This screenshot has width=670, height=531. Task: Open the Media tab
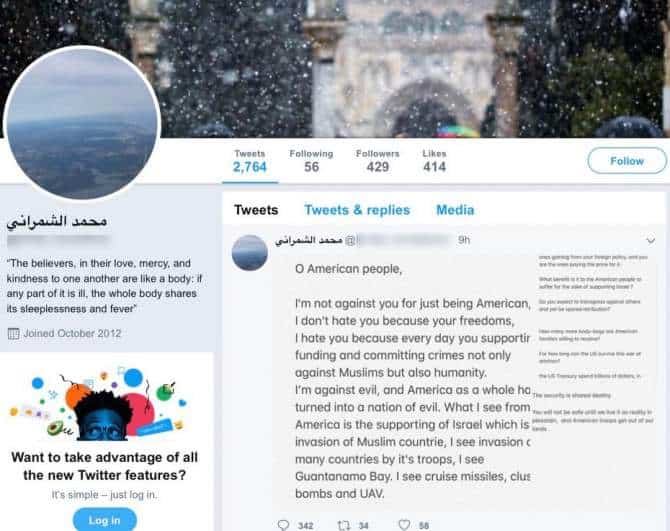point(455,210)
